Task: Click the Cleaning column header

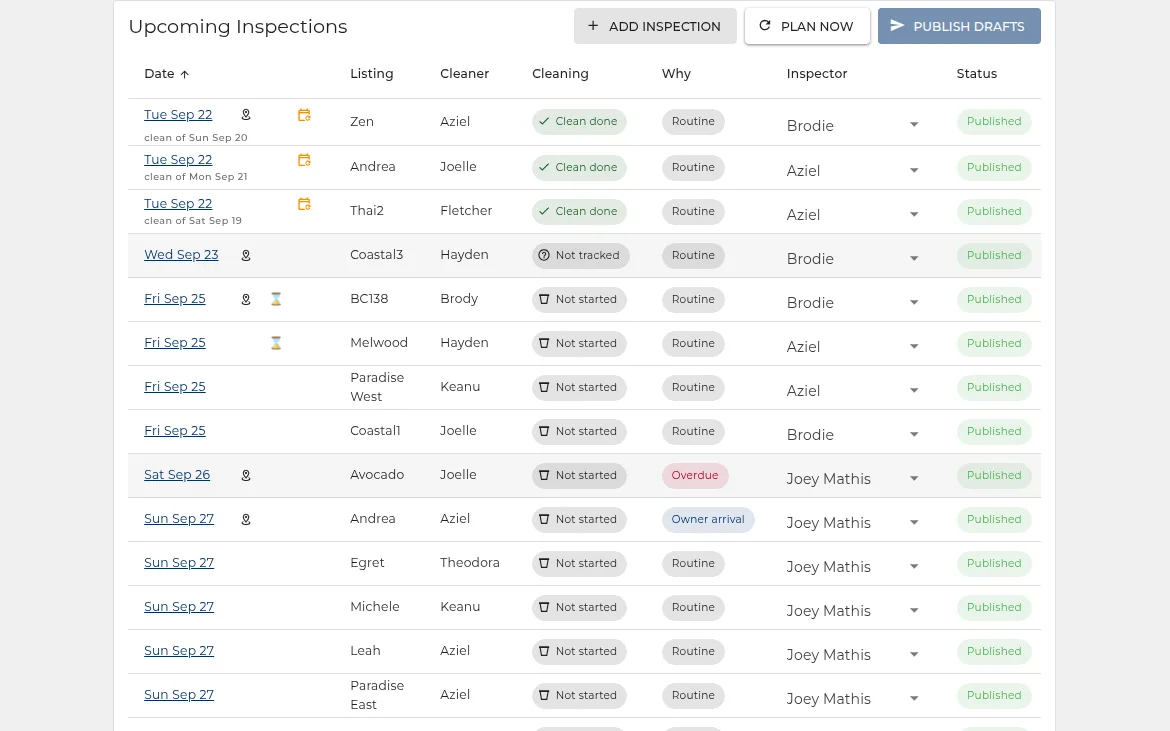Action: pyautogui.click(x=560, y=74)
